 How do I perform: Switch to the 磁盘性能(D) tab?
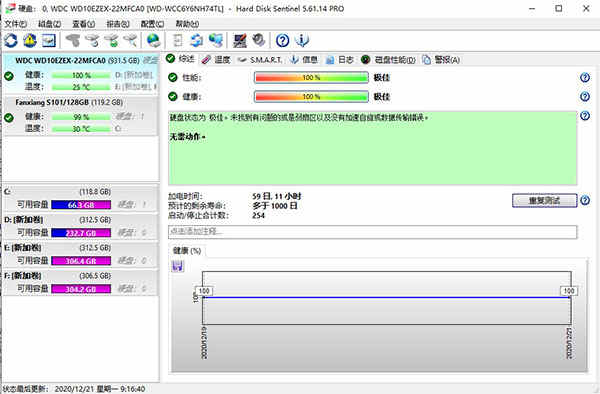(x=388, y=60)
